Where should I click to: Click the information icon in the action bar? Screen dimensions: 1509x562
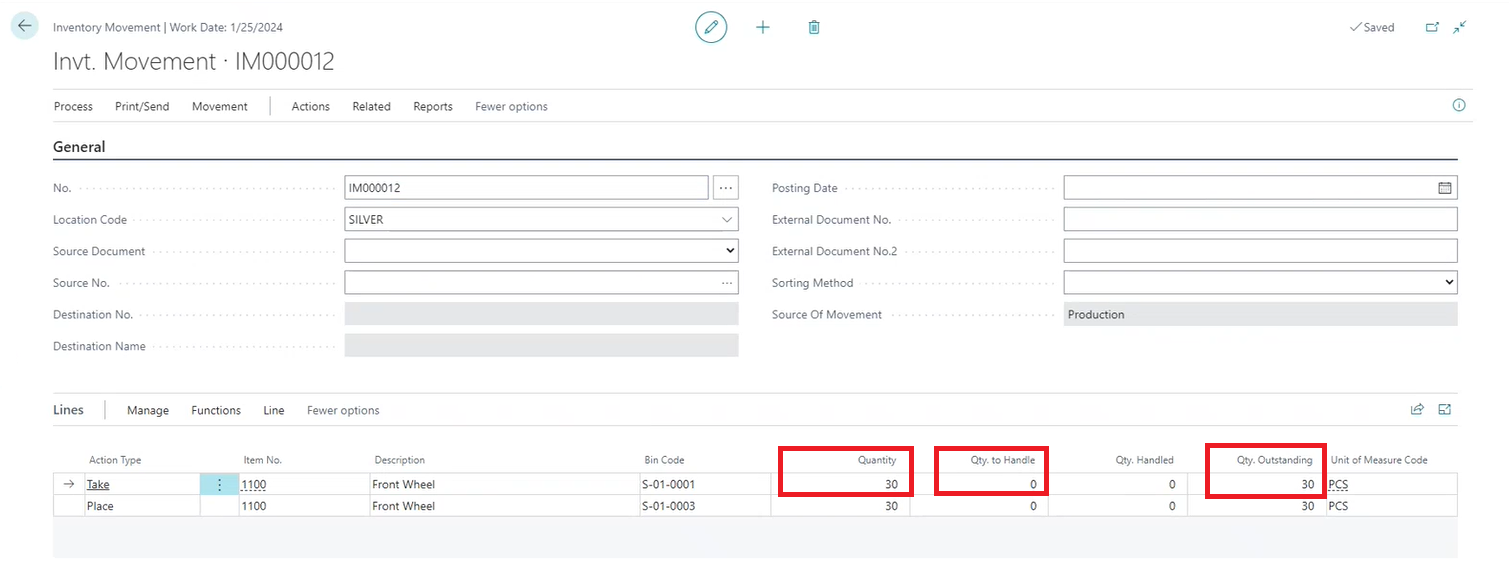click(1458, 105)
